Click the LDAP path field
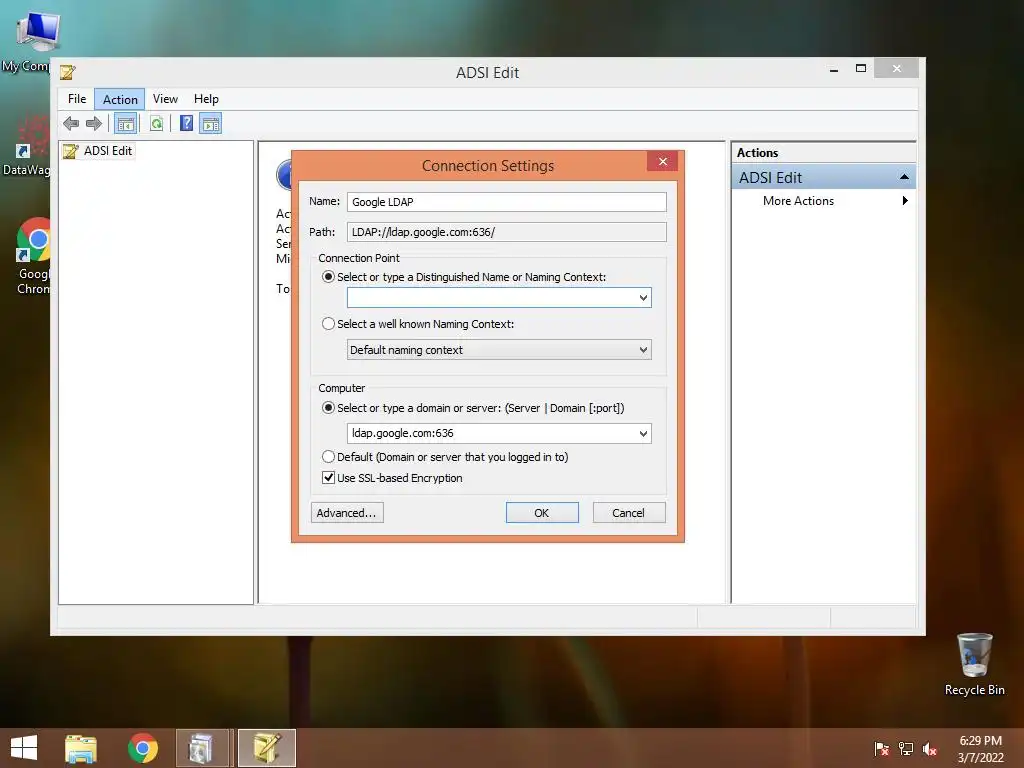Screen dimensions: 1024x768 click(507, 232)
